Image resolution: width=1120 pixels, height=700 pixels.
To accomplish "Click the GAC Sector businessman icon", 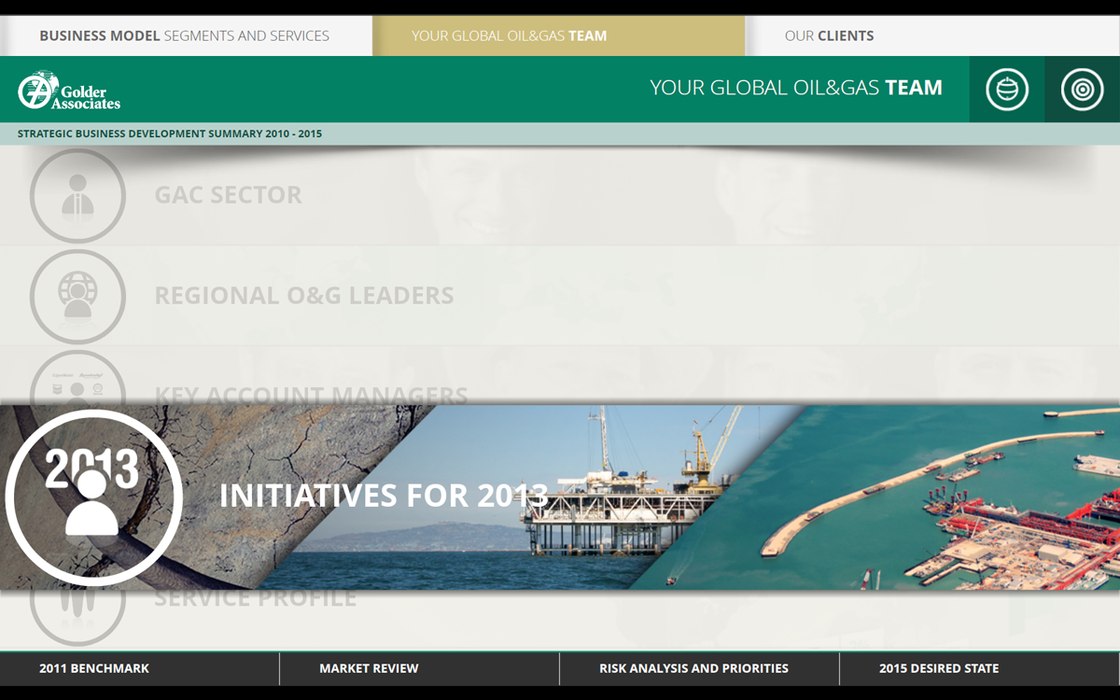I will click(x=78, y=196).
